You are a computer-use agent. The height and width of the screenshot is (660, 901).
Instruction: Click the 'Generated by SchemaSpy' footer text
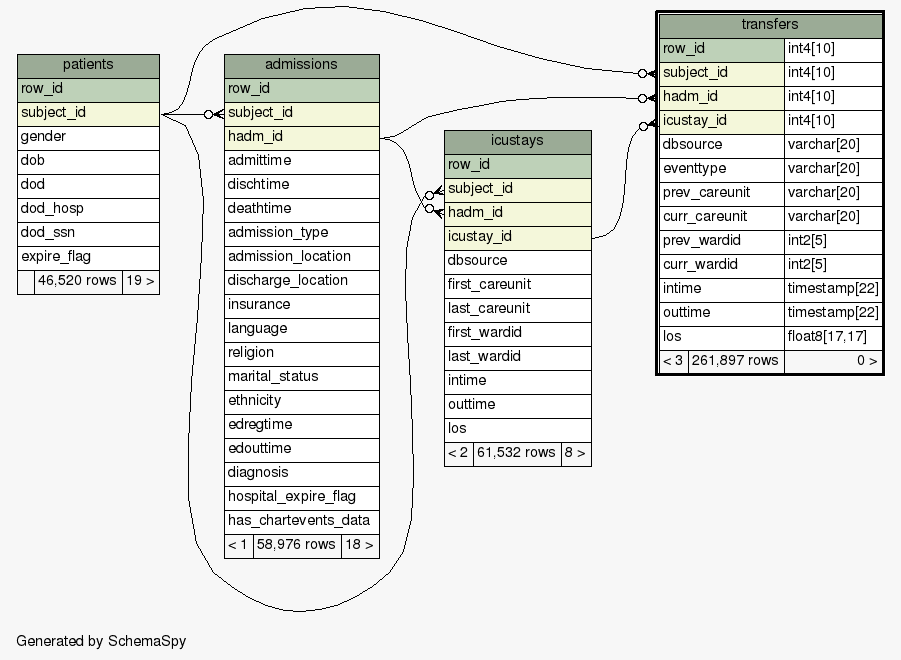pos(101,641)
